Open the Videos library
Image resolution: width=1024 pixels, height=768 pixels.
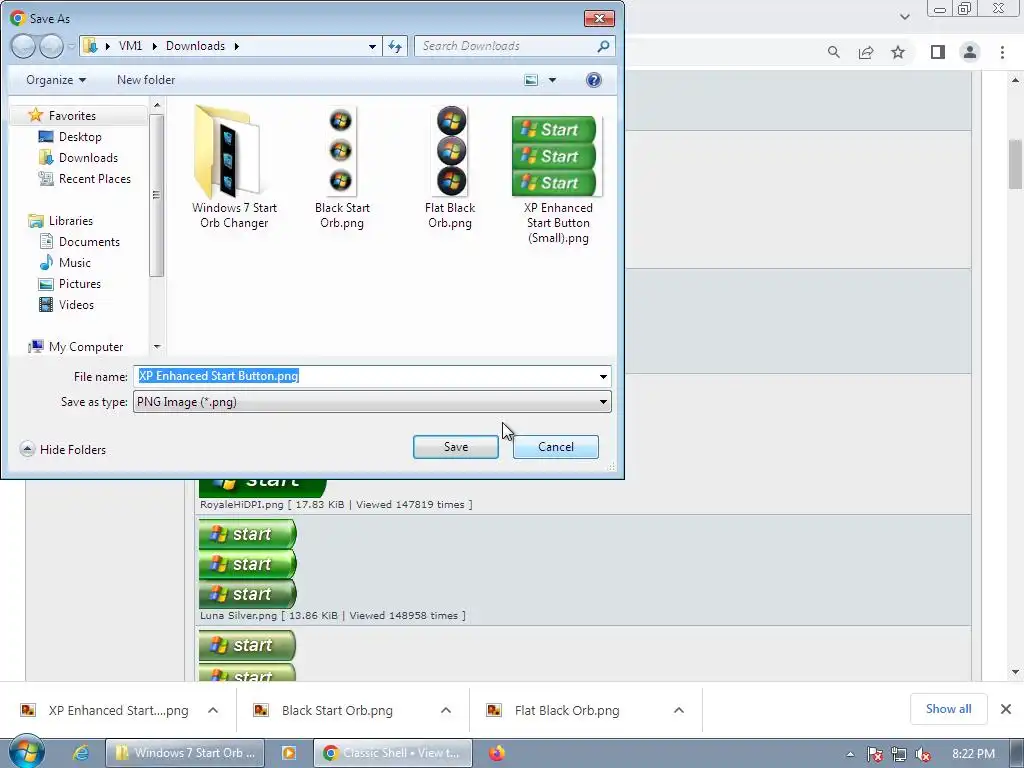tap(76, 304)
